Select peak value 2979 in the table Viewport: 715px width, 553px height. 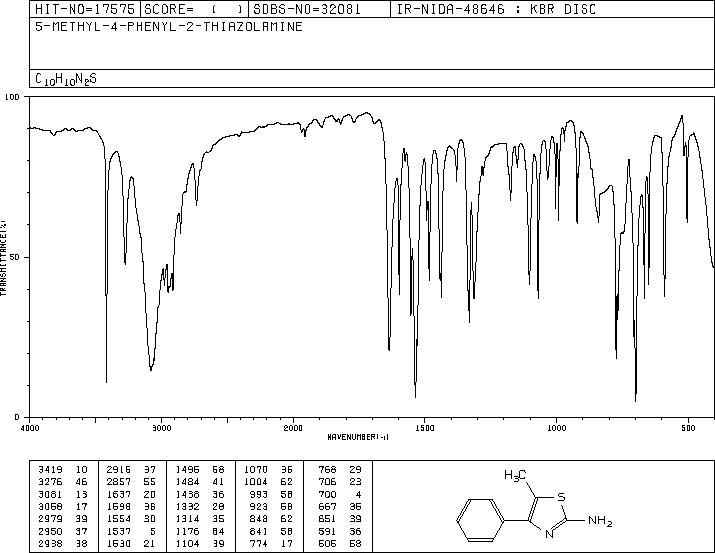click(50, 519)
